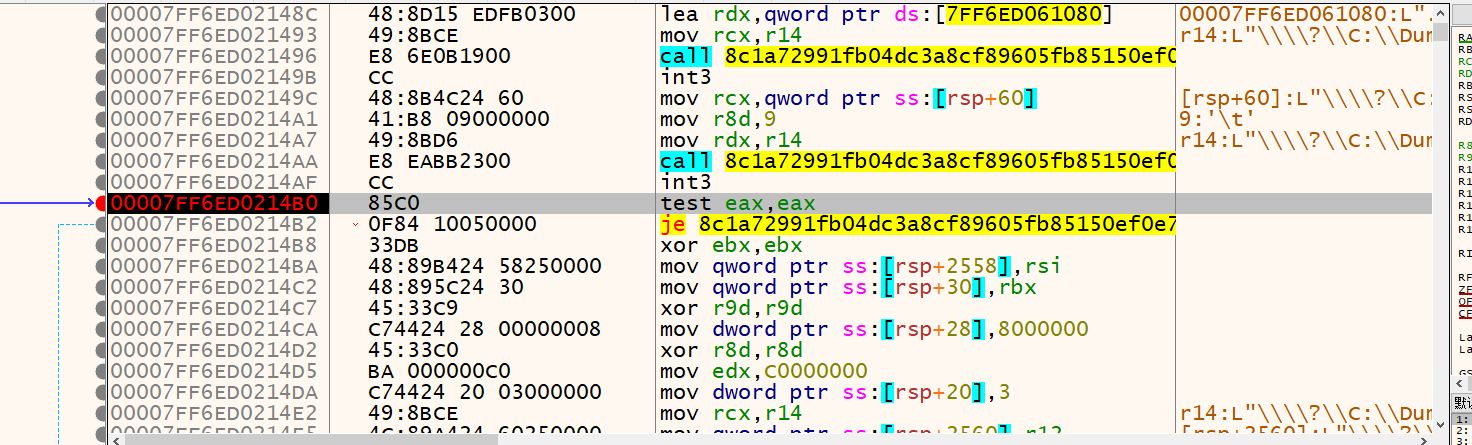The image size is (1472, 445).
Task: Click the bullet beside address 00007FF6ED0214CA
Action: [x=101, y=329]
